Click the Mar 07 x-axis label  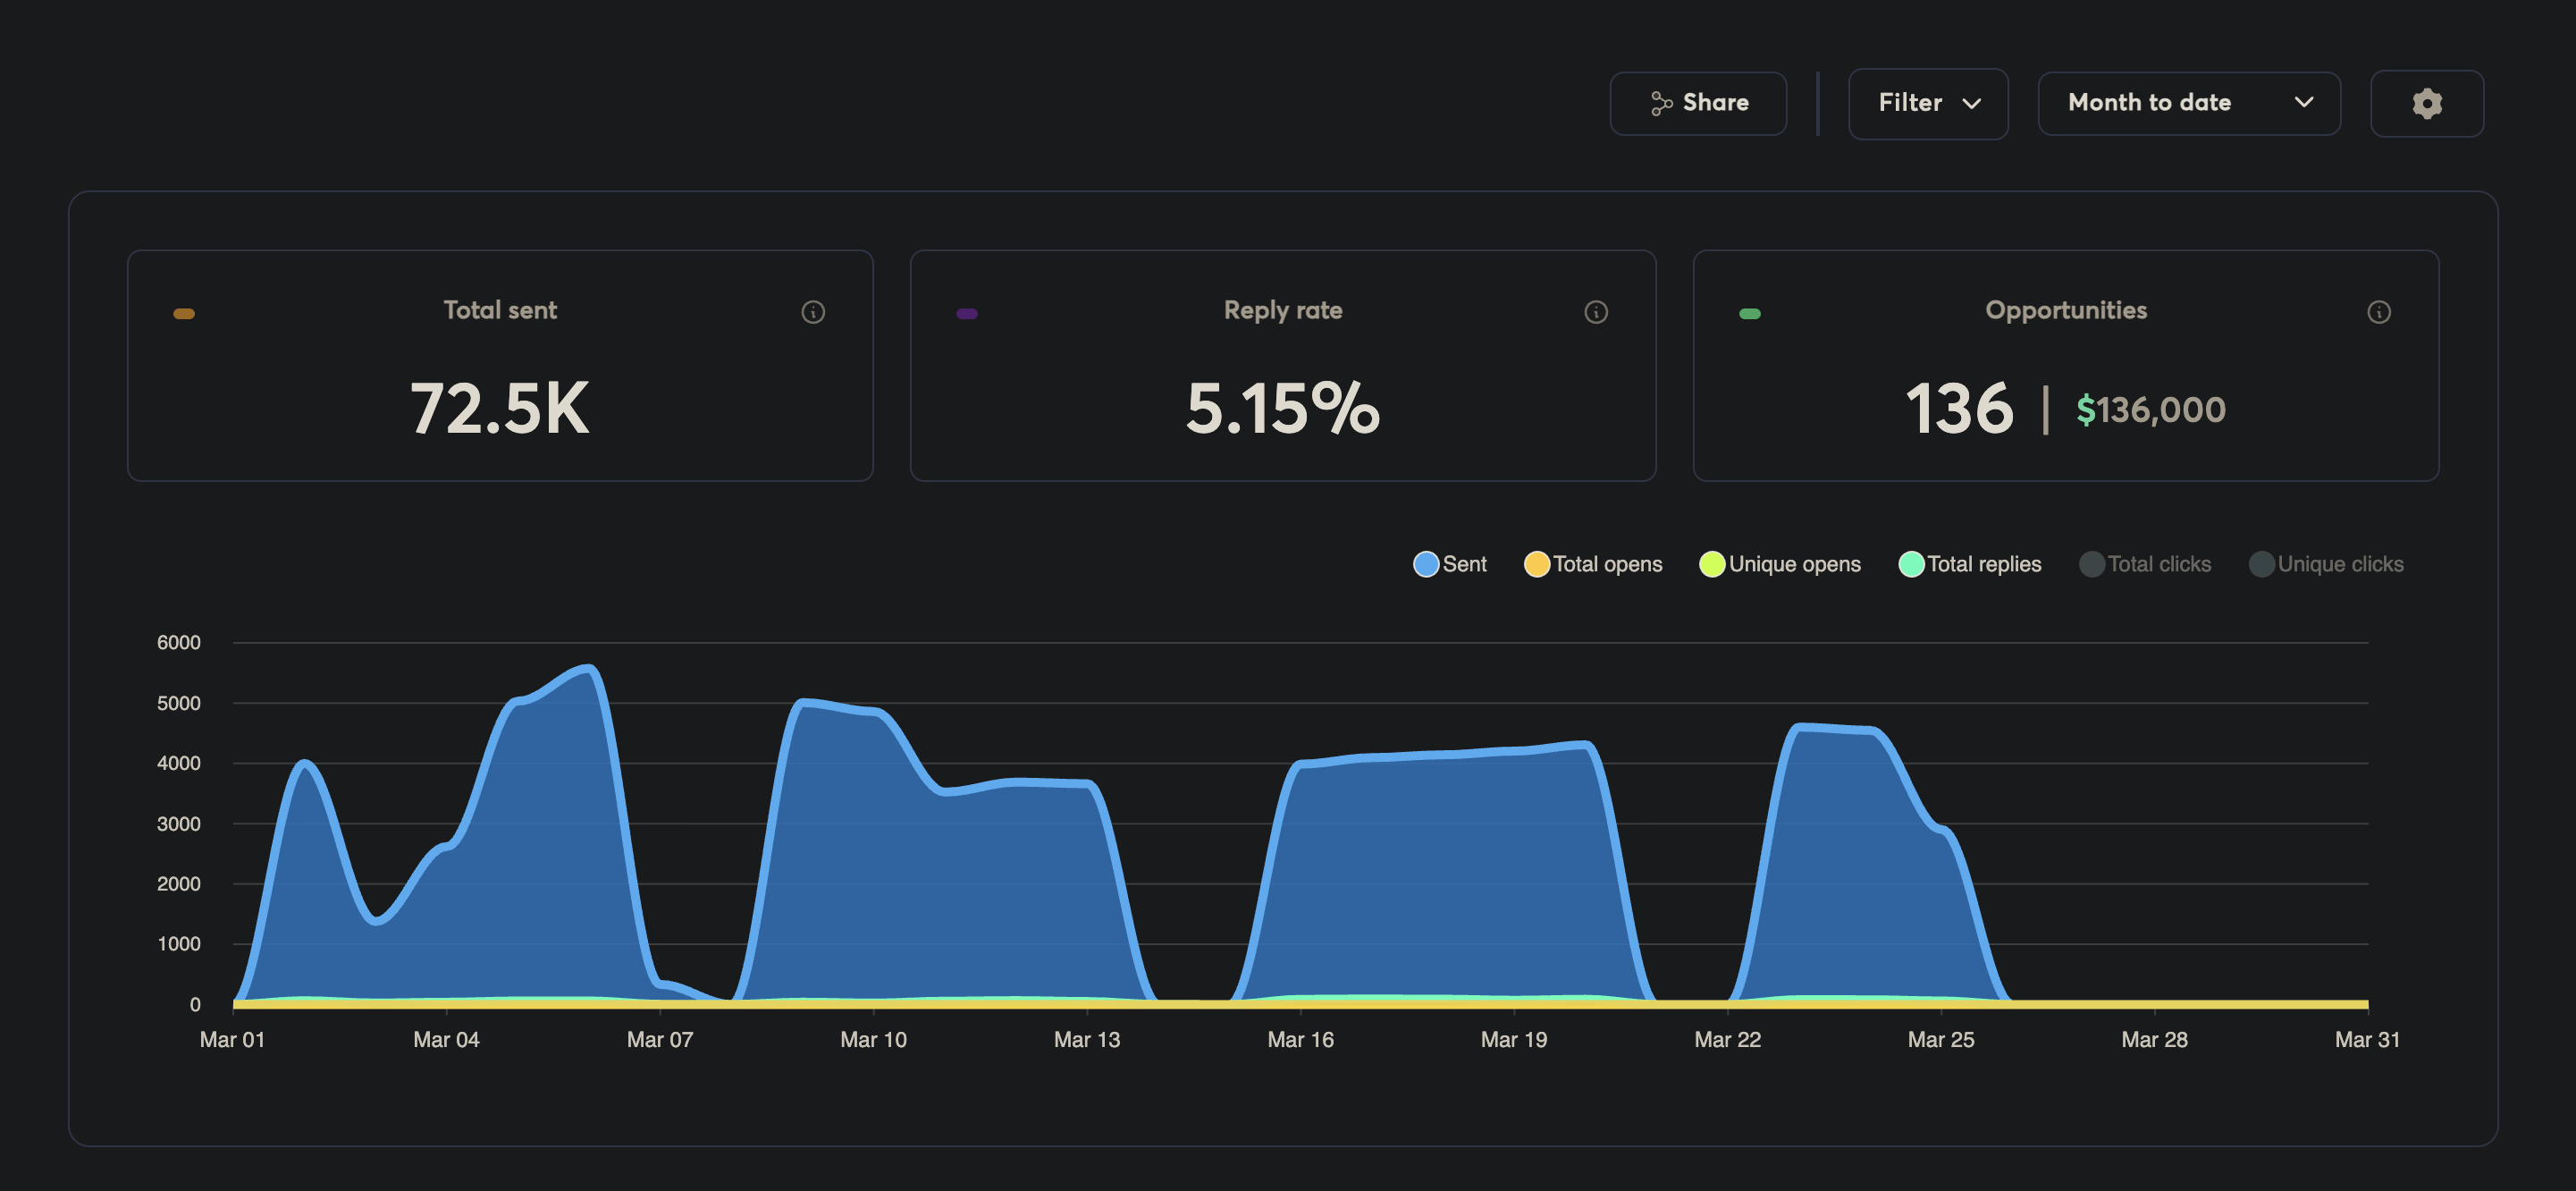pos(660,1039)
